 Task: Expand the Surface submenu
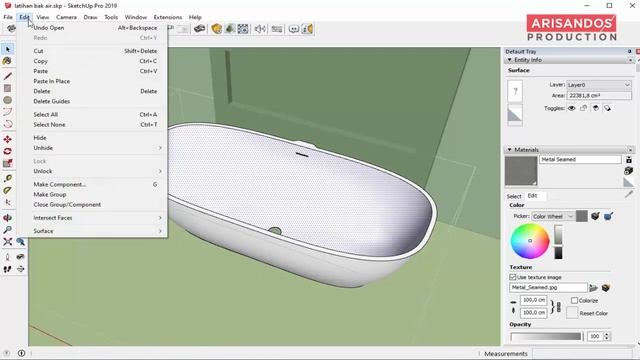(x=97, y=231)
